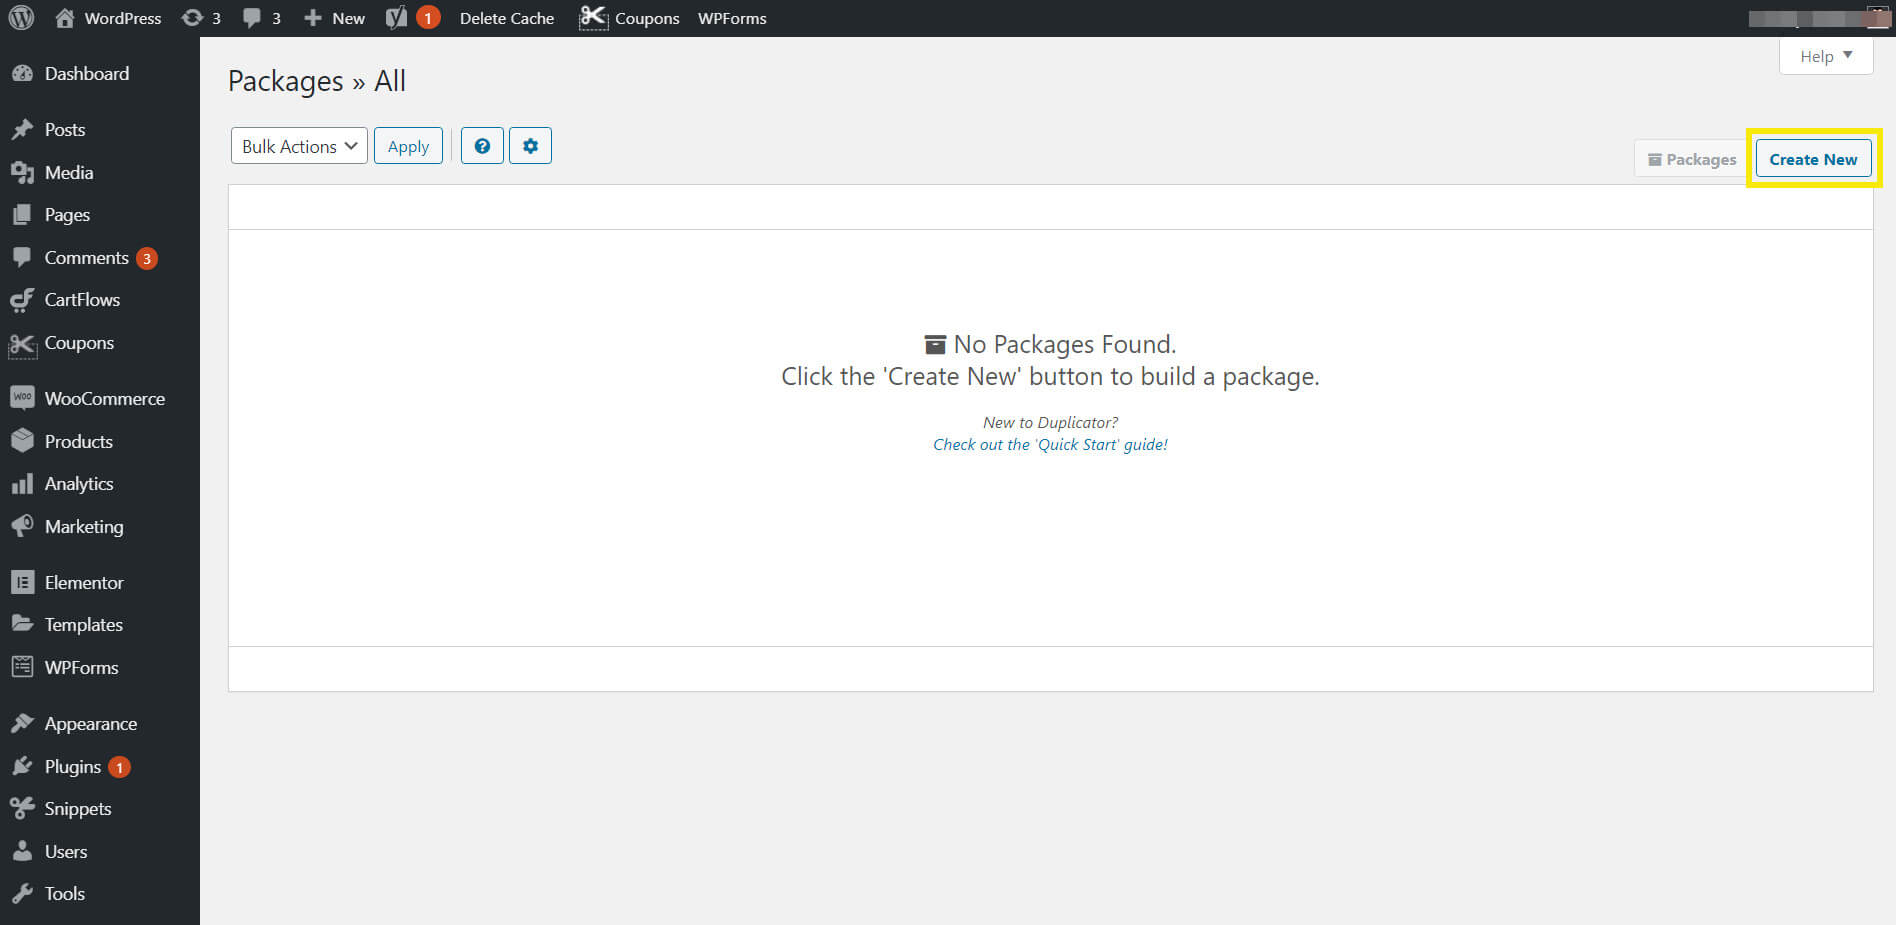Open WPForms in the top admin bar
The image size is (1896, 925).
click(x=732, y=18)
